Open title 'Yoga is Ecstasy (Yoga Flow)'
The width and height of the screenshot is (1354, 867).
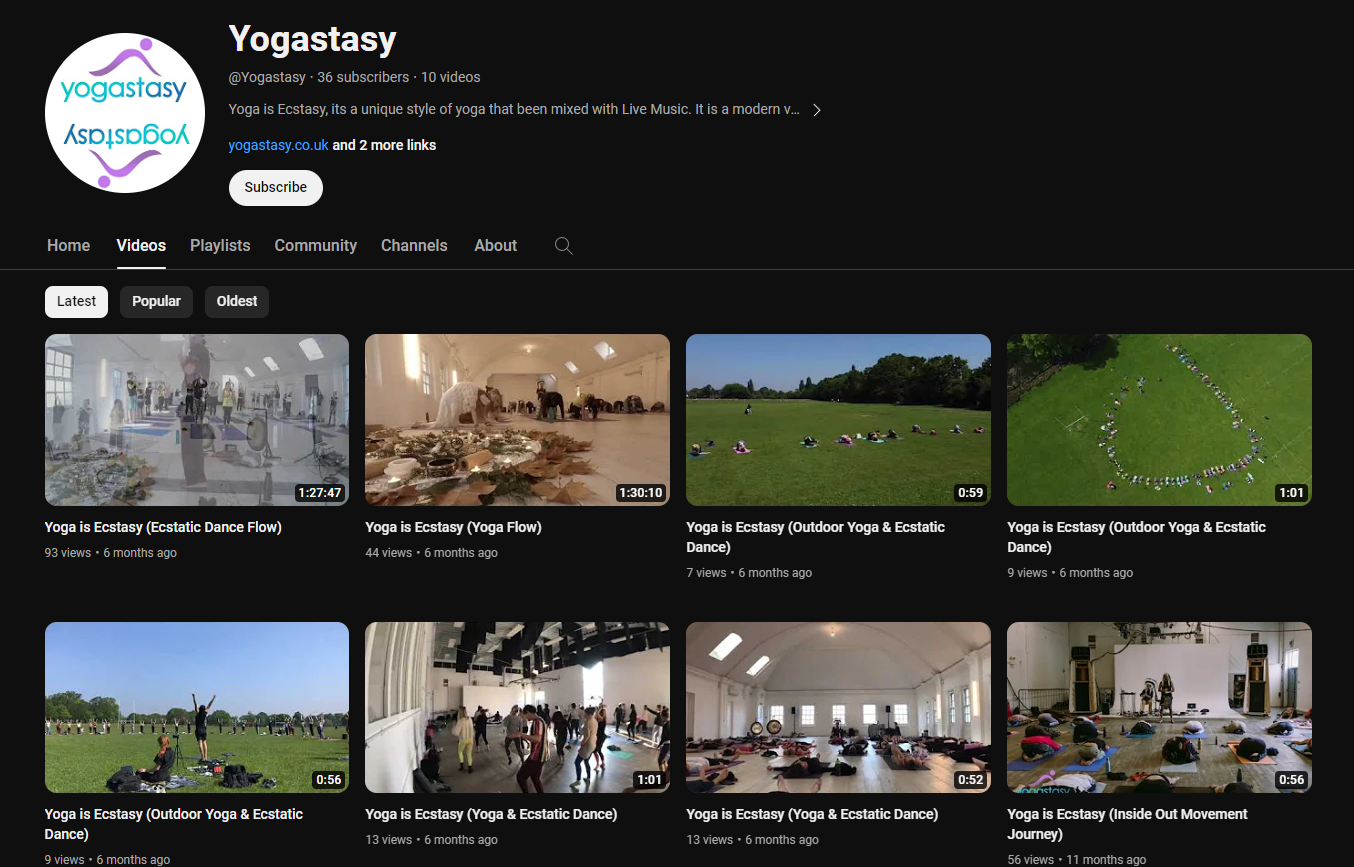[453, 528]
